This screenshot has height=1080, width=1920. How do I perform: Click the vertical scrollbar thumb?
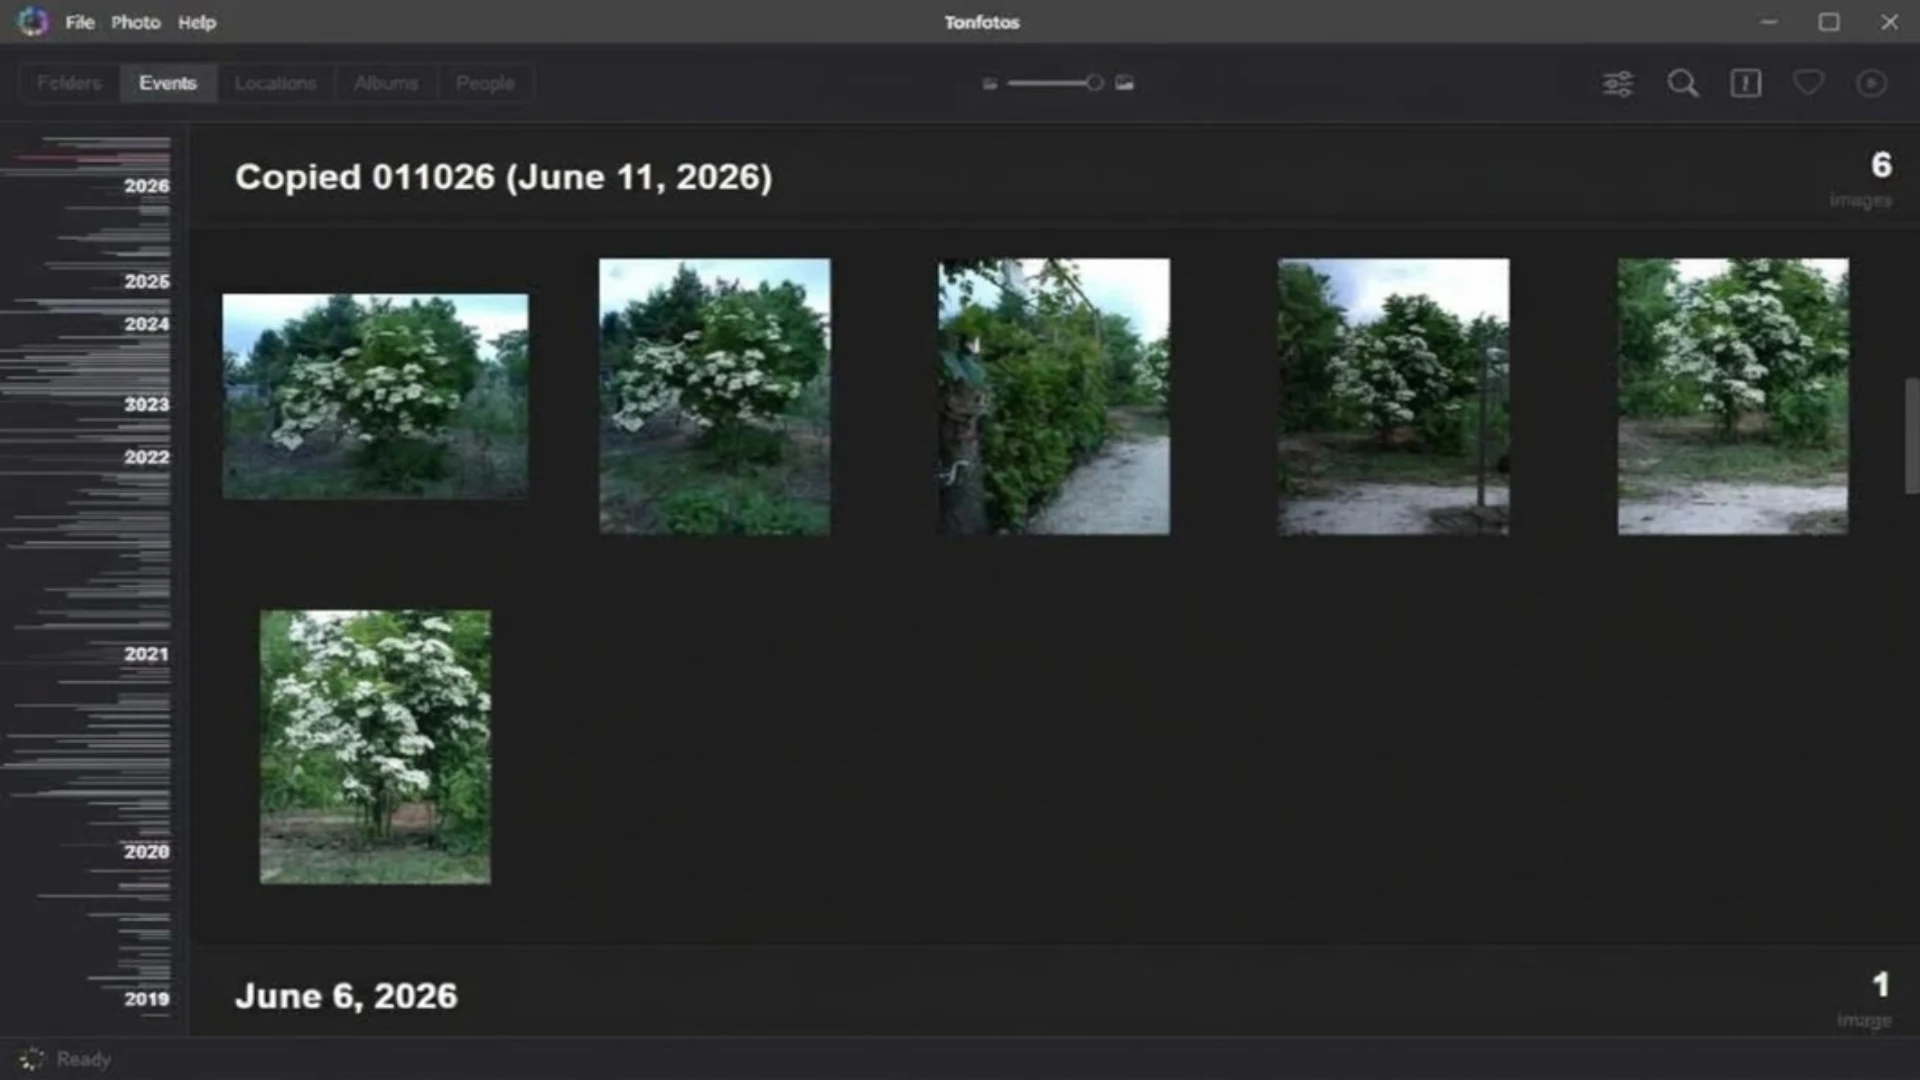click(x=1911, y=436)
